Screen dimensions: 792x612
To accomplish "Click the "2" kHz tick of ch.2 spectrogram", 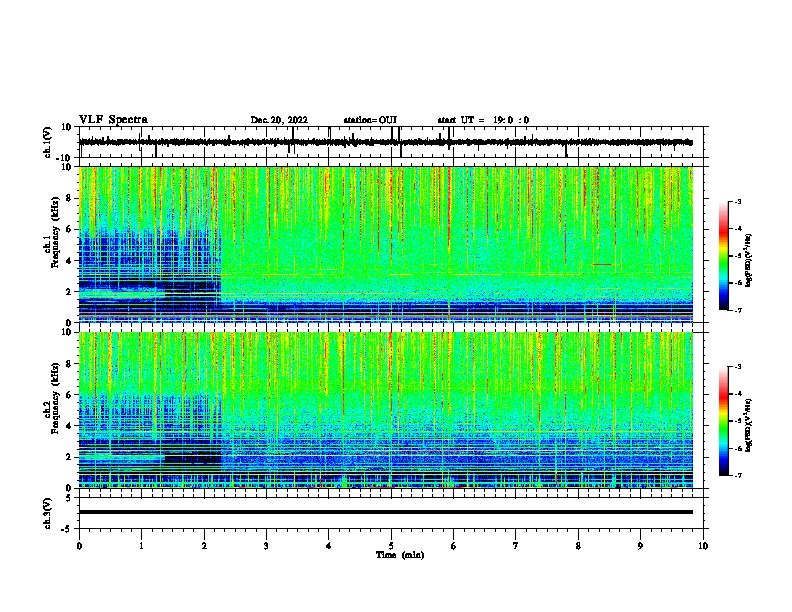I will point(69,457).
